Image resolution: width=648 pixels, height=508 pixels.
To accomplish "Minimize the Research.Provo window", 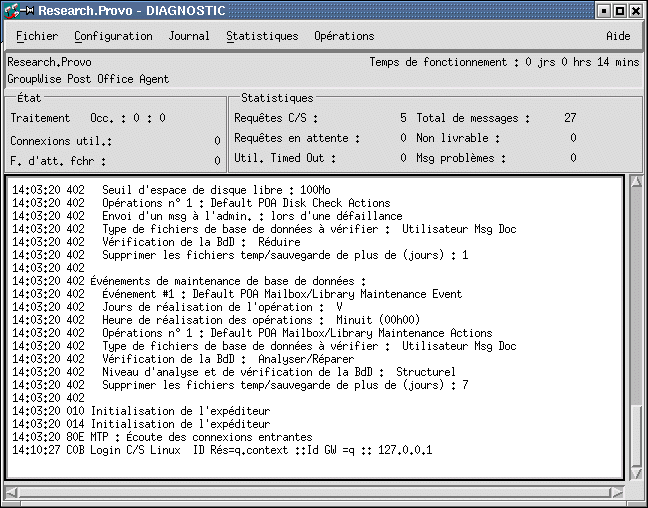I will pos(604,11).
